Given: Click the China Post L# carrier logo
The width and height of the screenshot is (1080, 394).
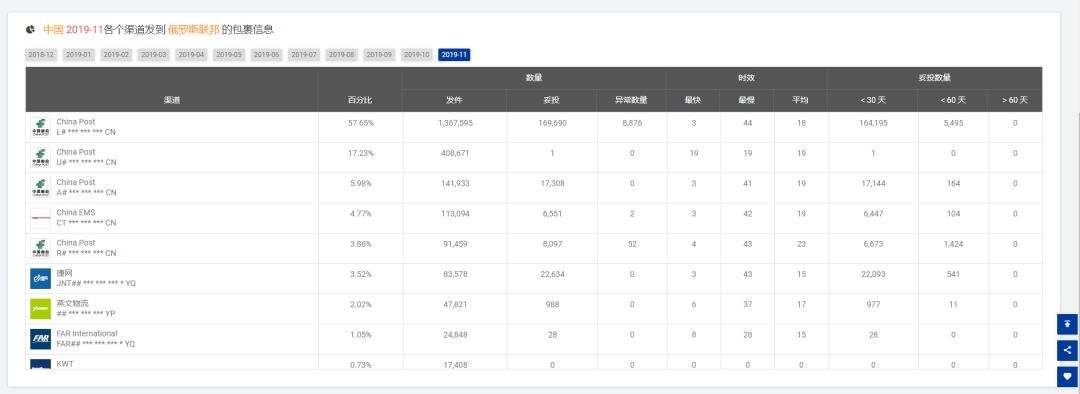Looking at the screenshot, I should pyautogui.click(x=41, y=127).
